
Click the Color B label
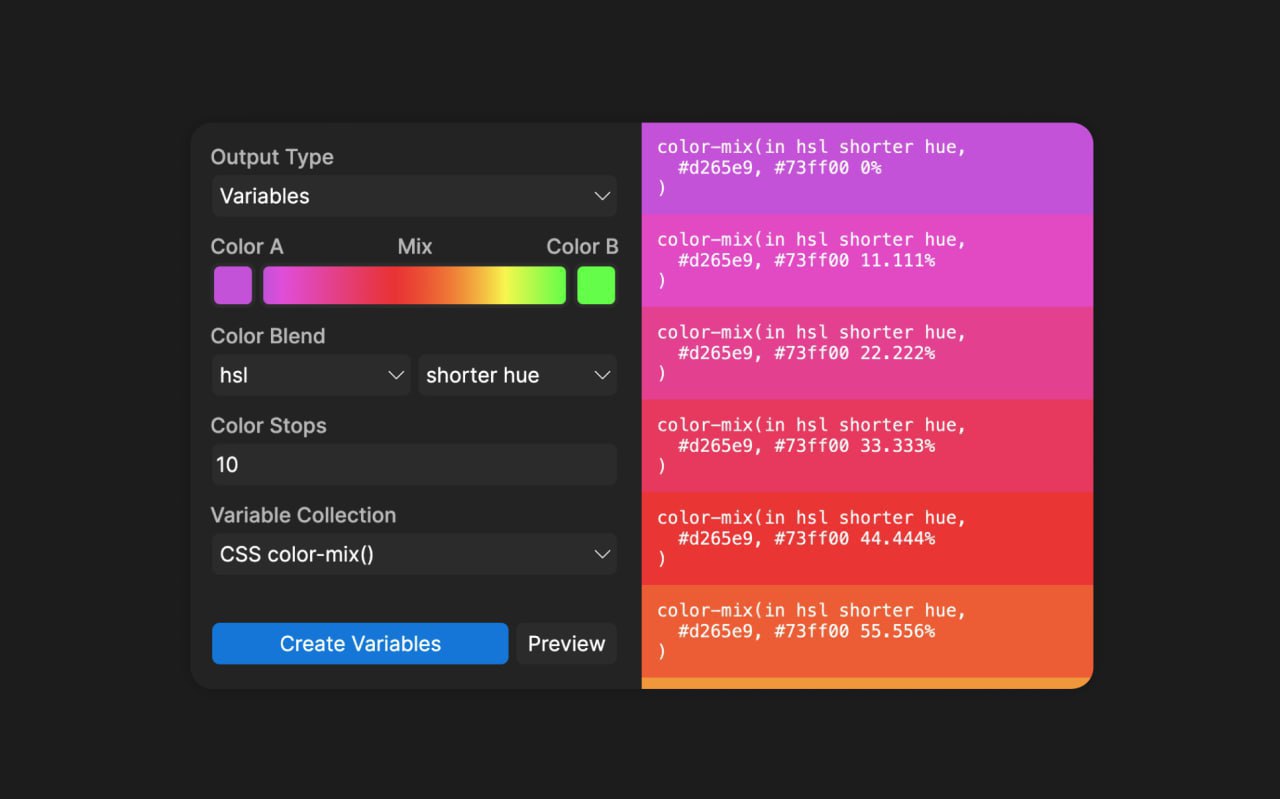582,246
